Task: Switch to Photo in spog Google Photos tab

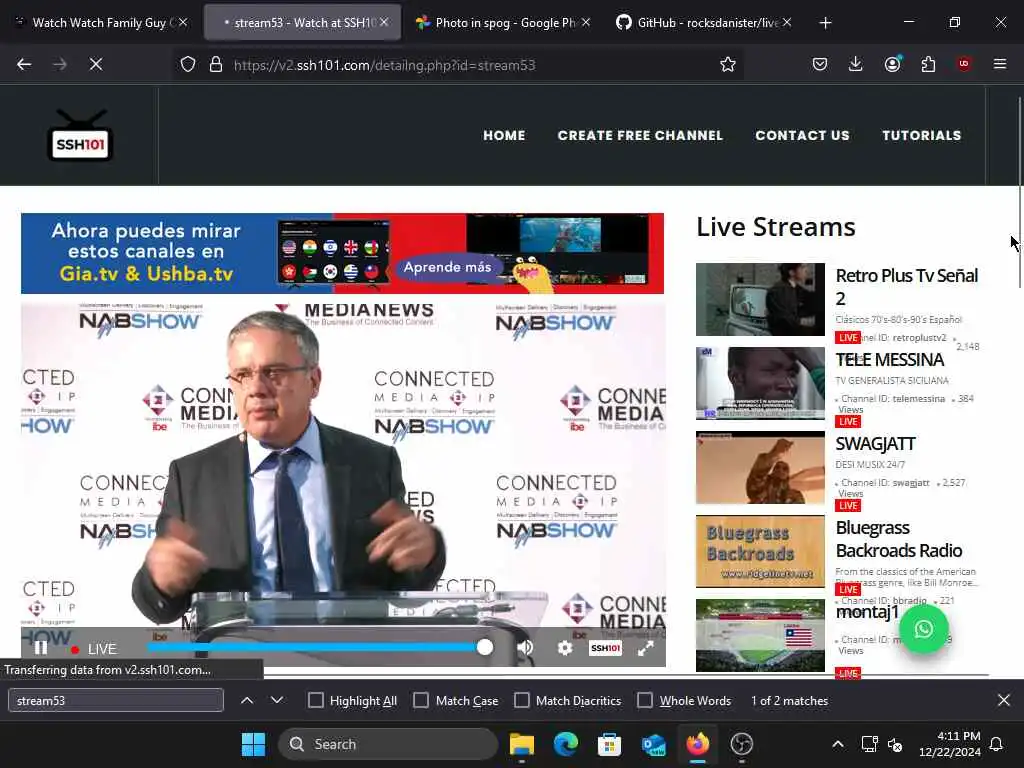Action: click(503, 22)
